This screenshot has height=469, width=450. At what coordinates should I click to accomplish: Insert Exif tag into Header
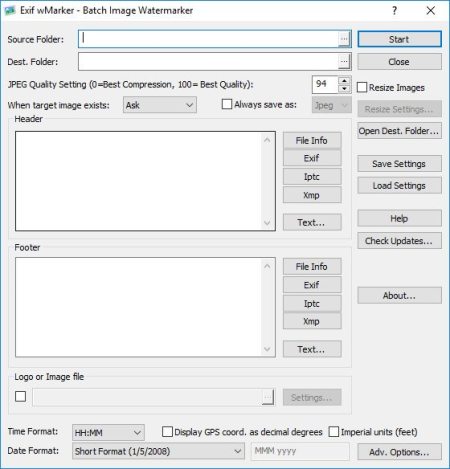pyautogui.click(x=312, y=158)
